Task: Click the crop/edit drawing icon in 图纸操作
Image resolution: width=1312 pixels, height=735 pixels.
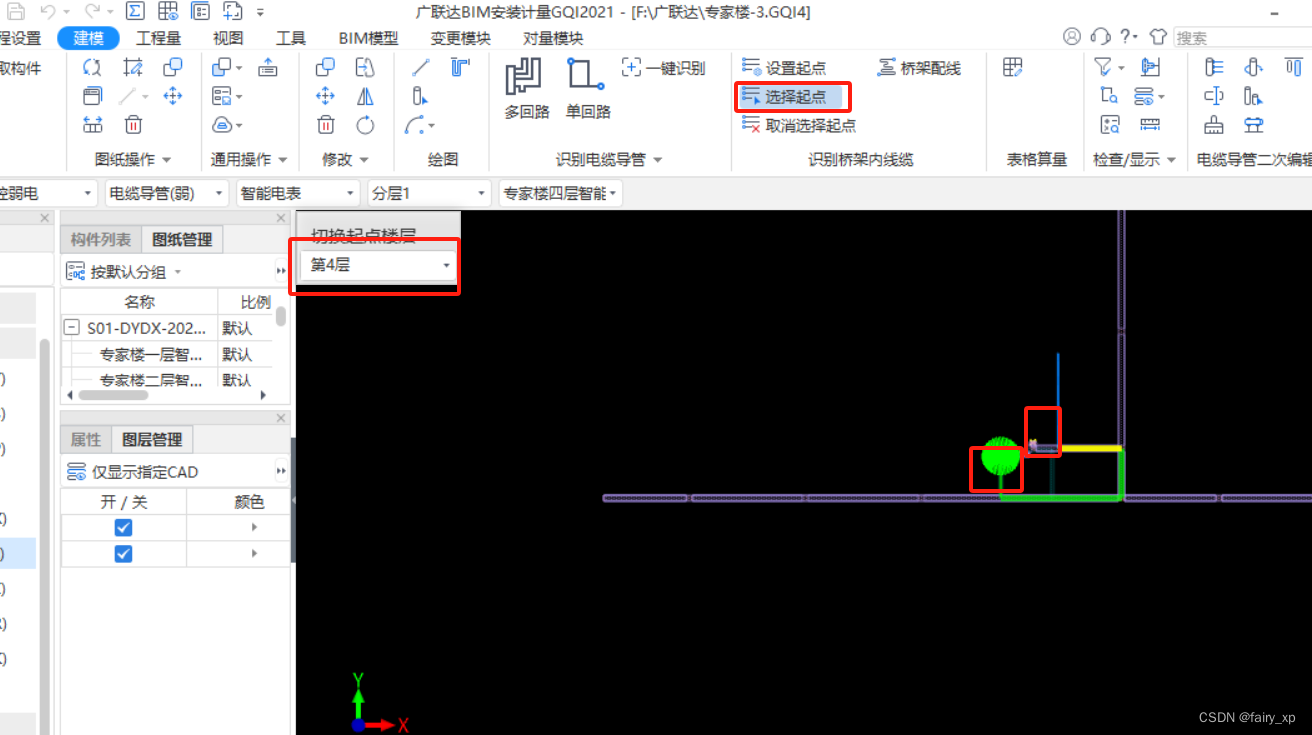Action: [133, 67]
